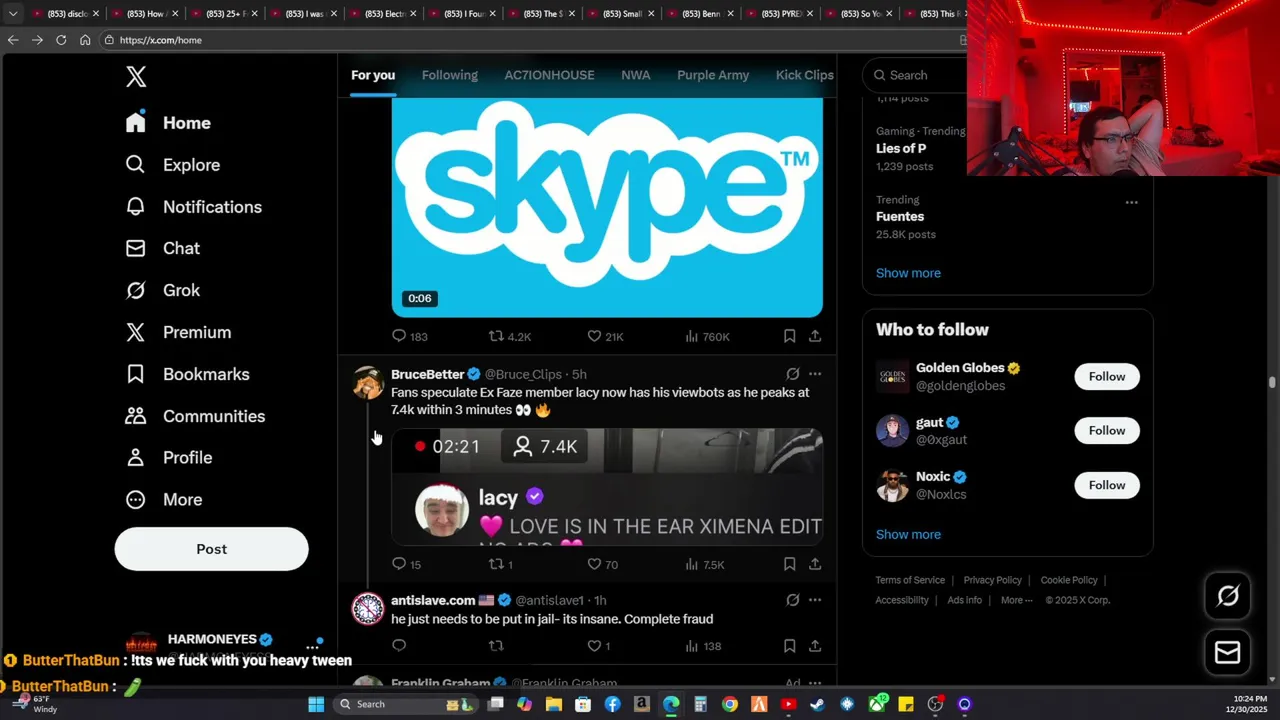
Task: Click the Profile person icon in sidebar
Action: tap(135, 457)
